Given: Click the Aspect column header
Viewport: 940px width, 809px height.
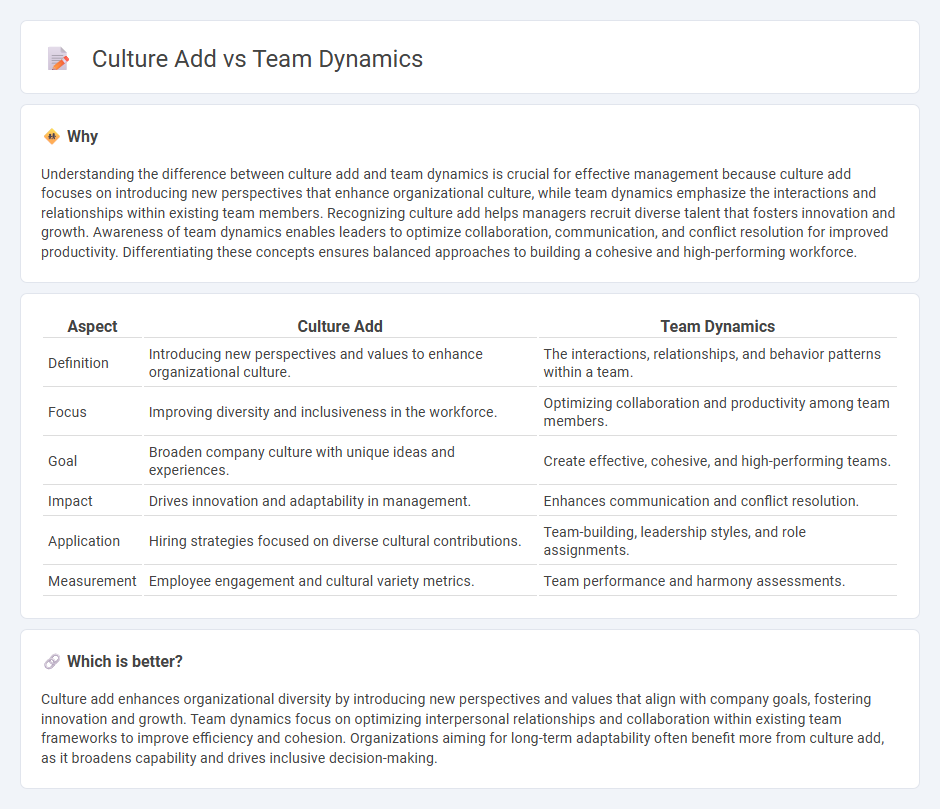Looking at the screenshot, I should pyautogui.click(x=92, y=326).
